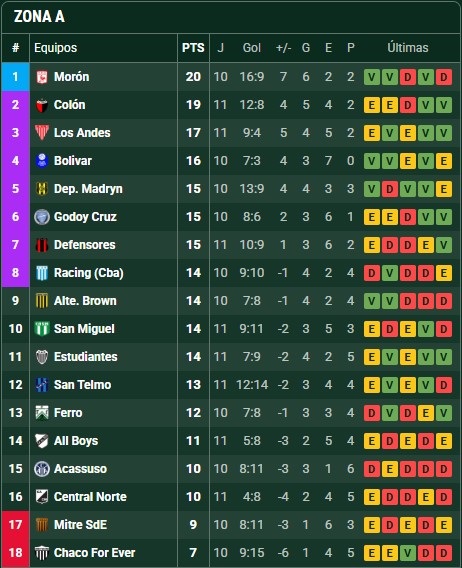Click the Bolivar team crest icon
This screenshot has height=568, width=462.
click(x=42, y=160)
